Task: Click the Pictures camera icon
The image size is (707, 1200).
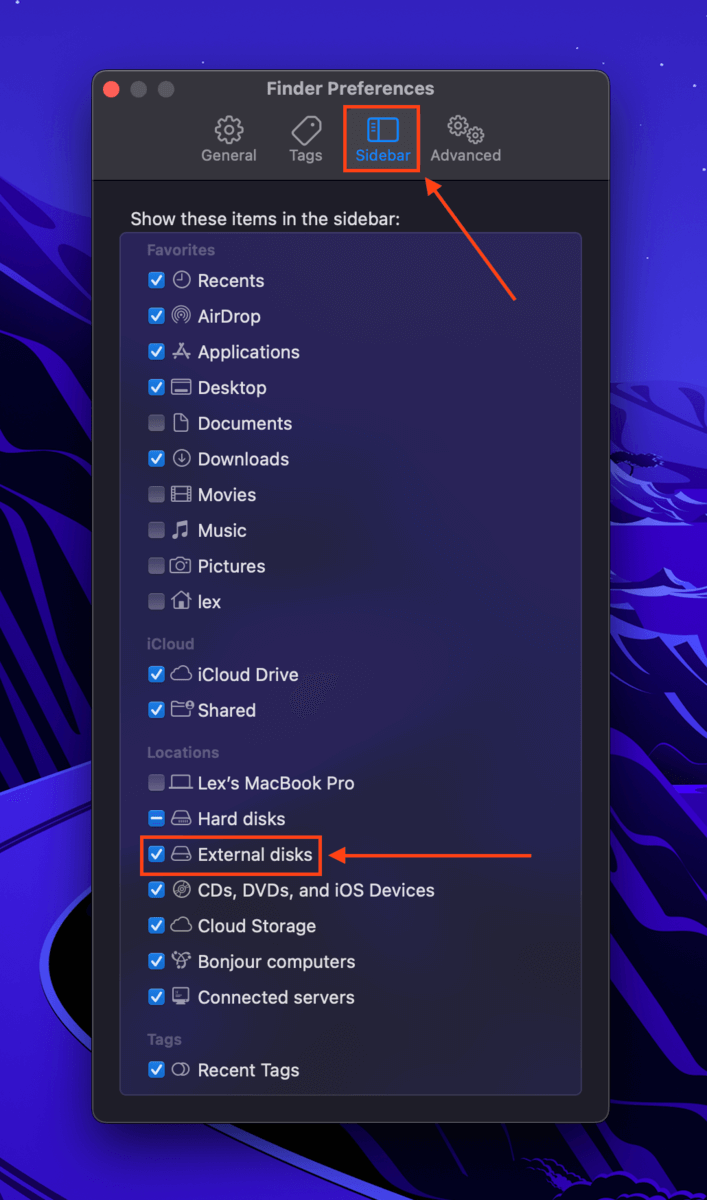Action: coord(181,566)
